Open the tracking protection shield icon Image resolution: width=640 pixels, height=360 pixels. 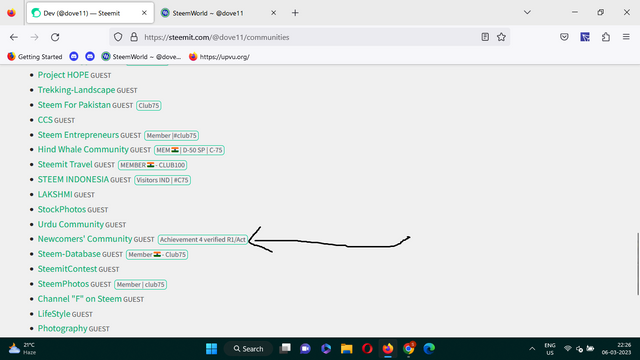(118, 37)
